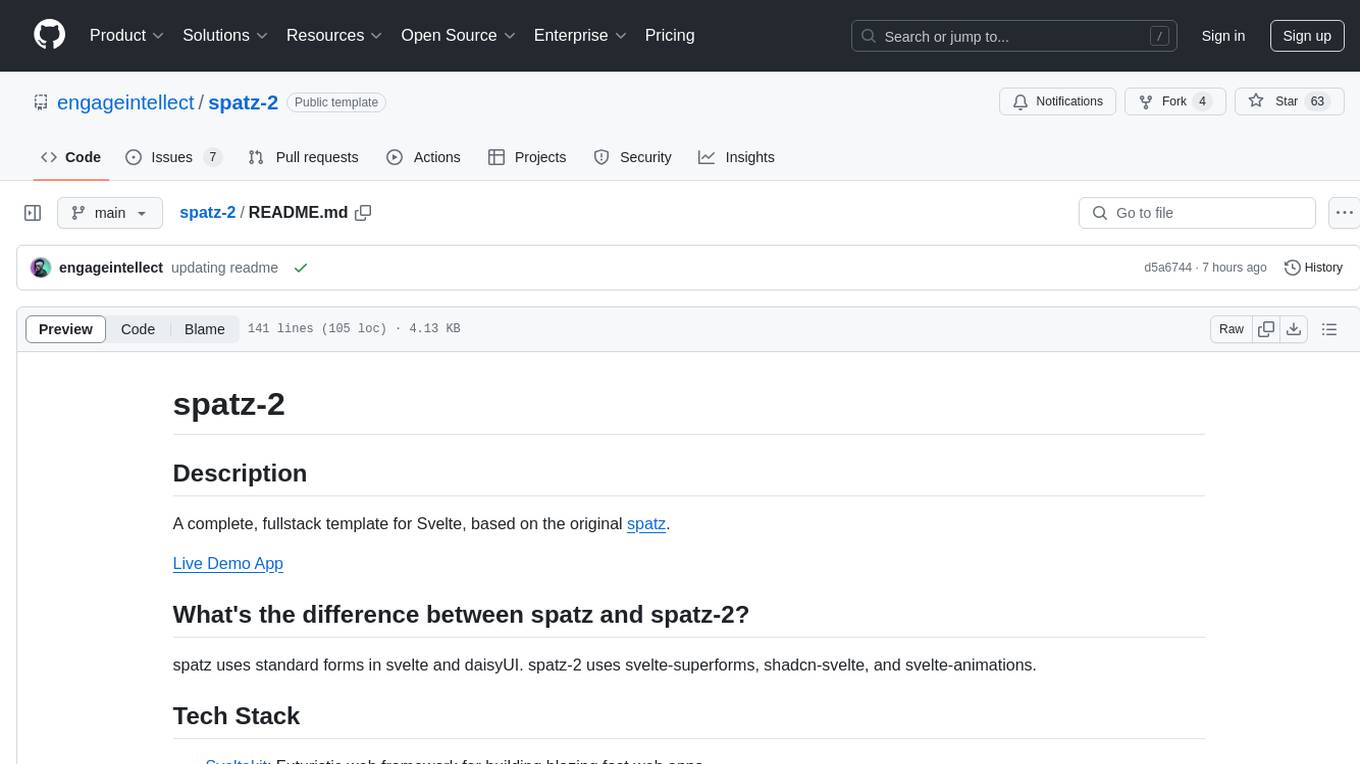This screenshot has height=764, width=1360.
Task: Click the Star count 63
Action: pos(1318,101)
